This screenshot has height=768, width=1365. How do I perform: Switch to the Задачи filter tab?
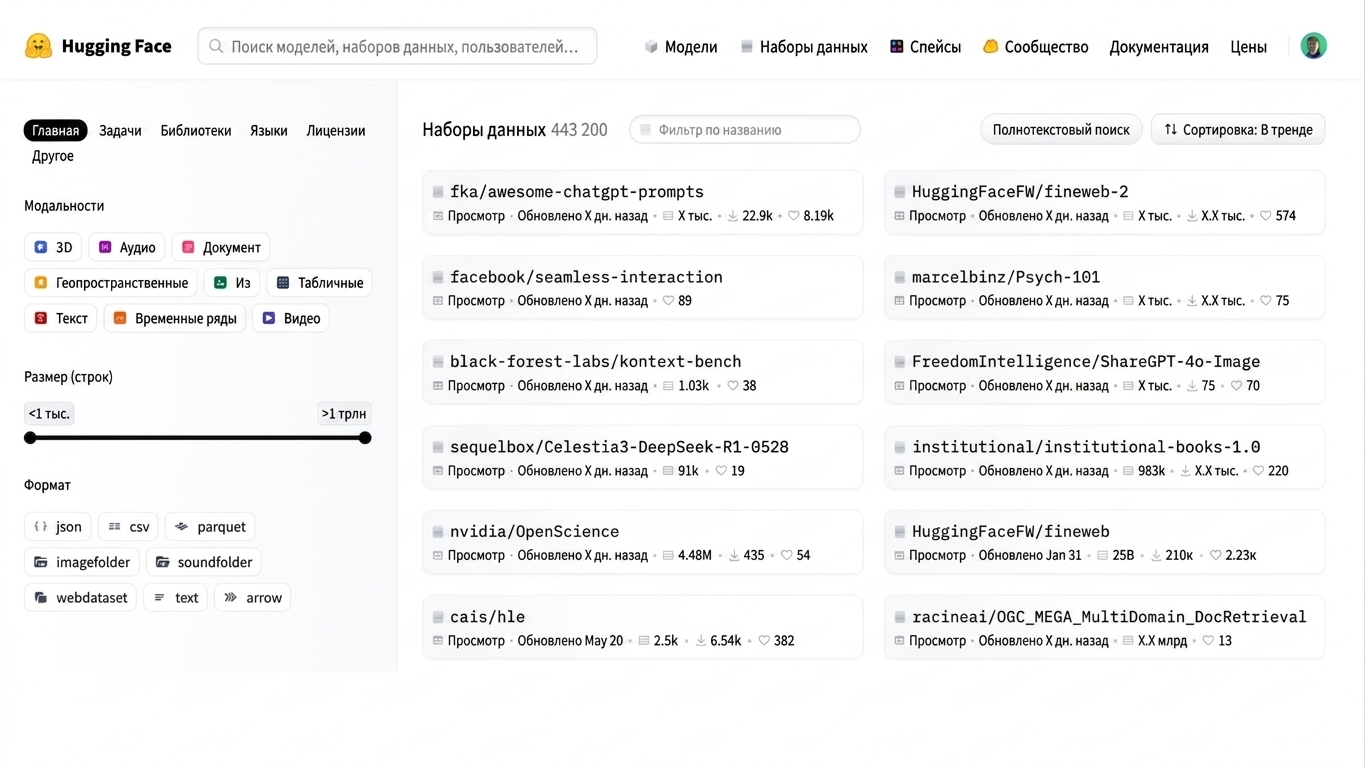coord(120,130)
